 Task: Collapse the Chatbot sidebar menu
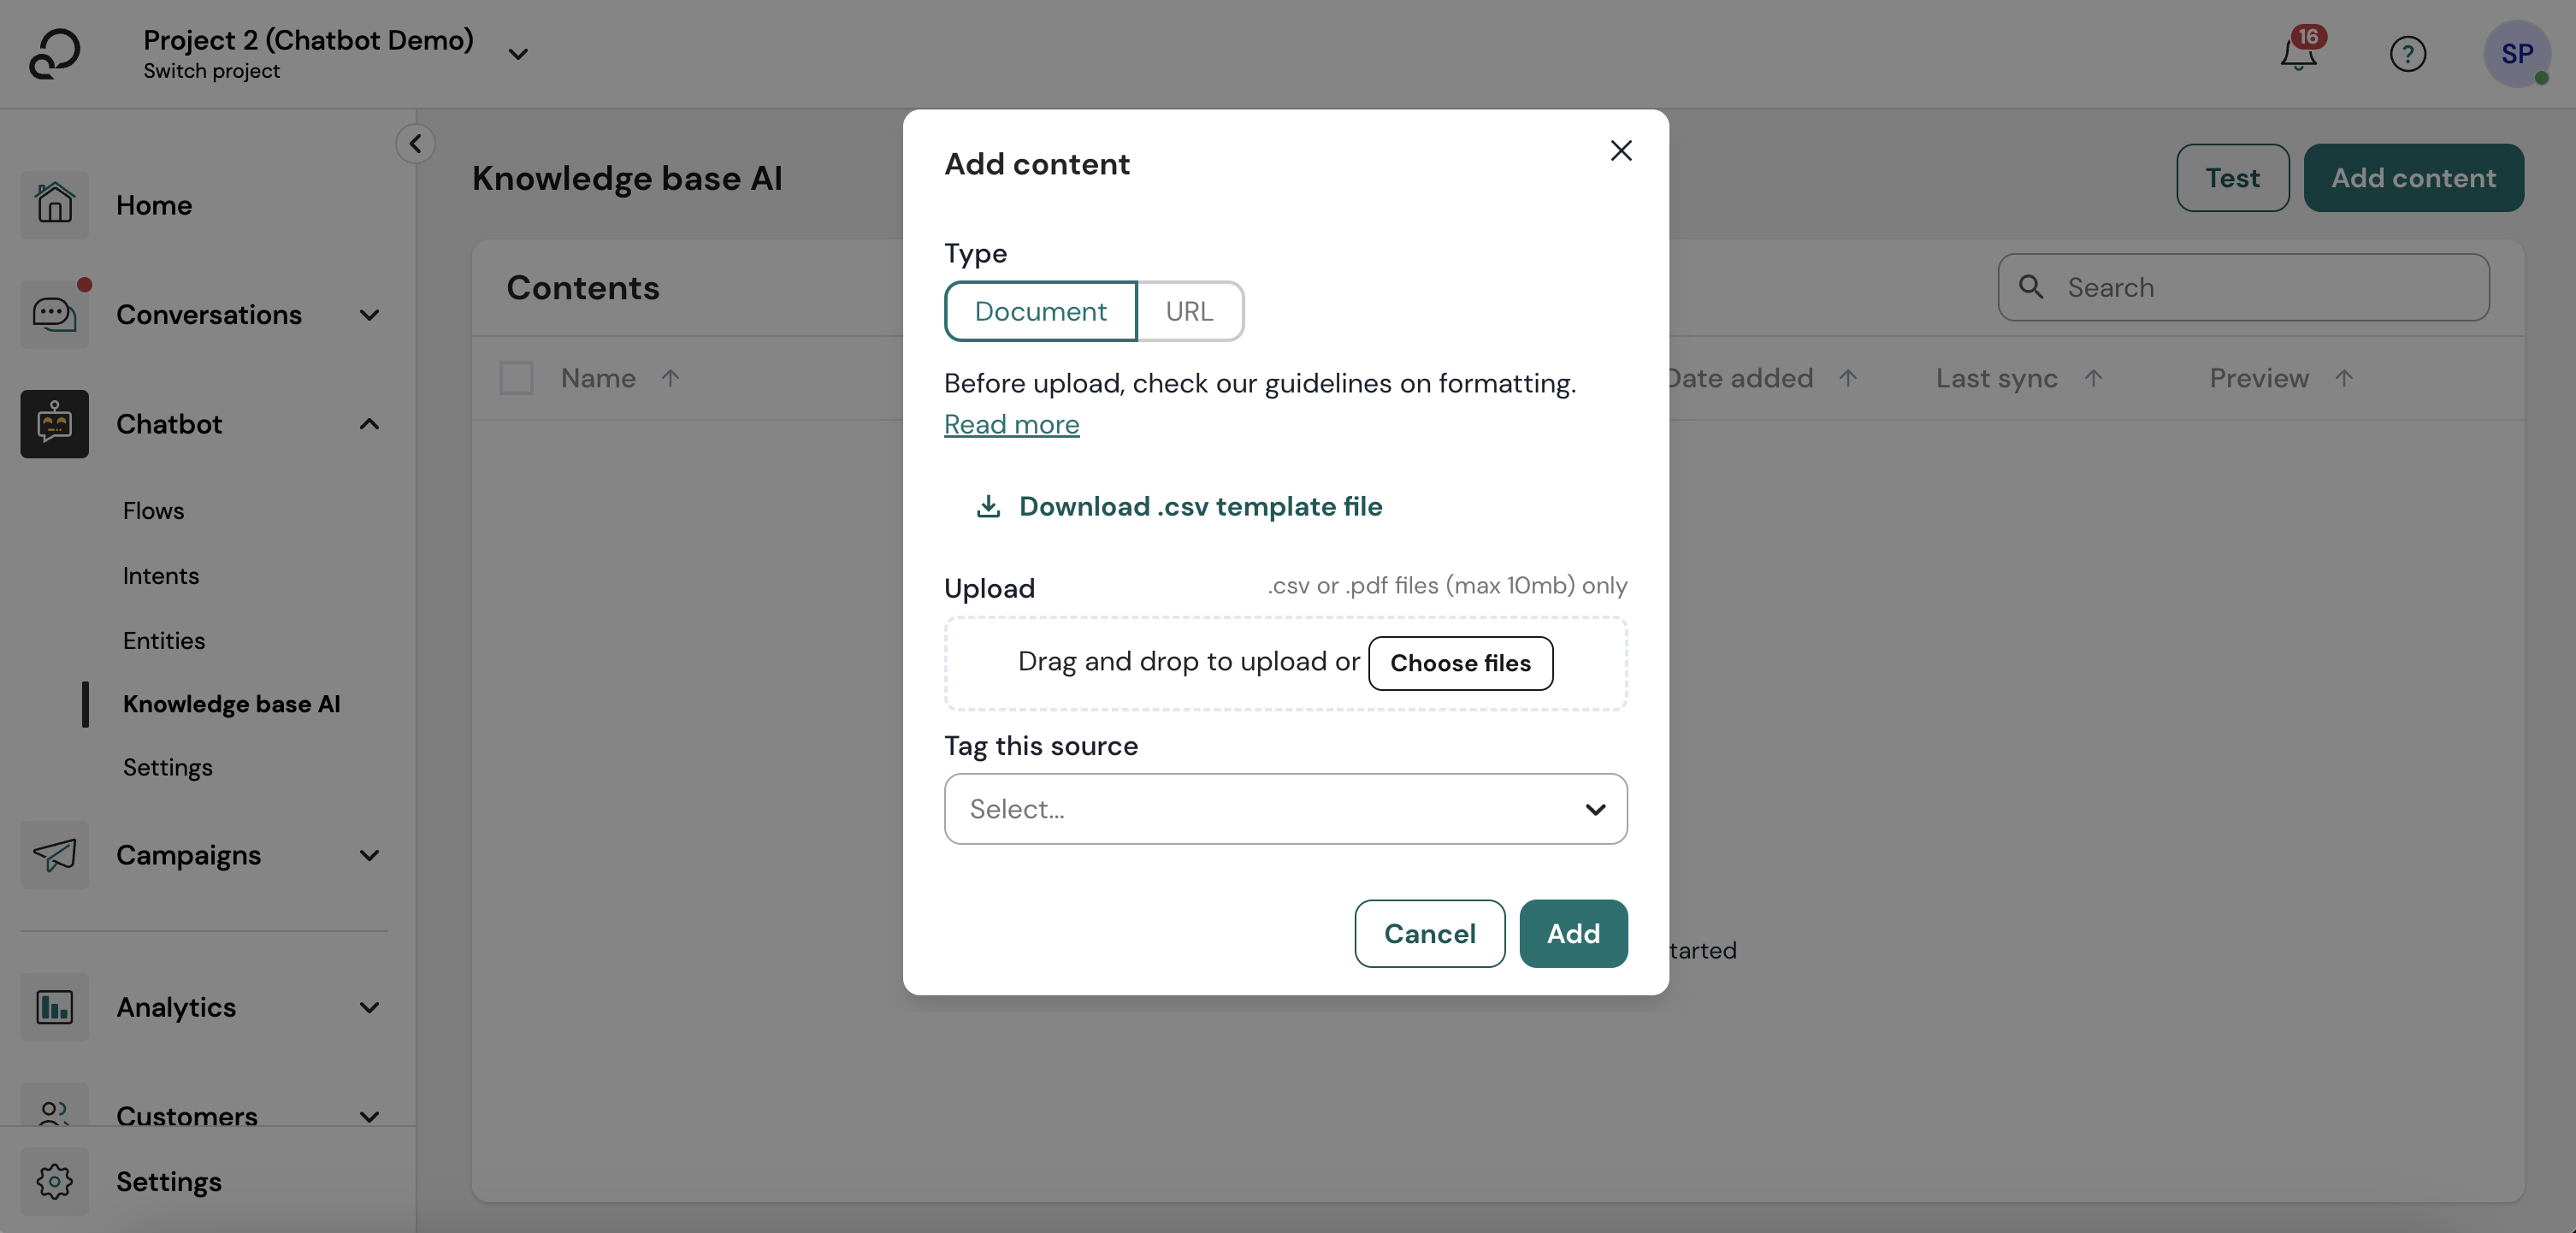[x=369, y=424]
